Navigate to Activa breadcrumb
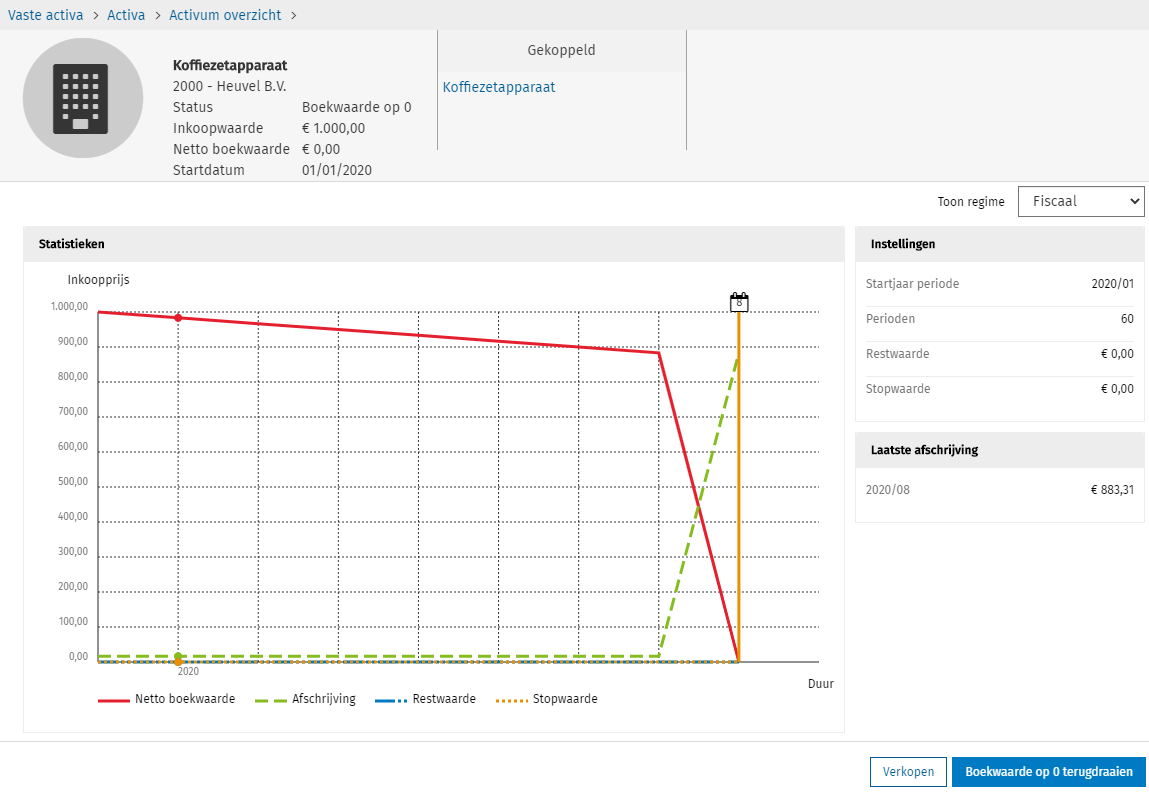This screenshot has height=792, width=1149. (x=126, y=15)
